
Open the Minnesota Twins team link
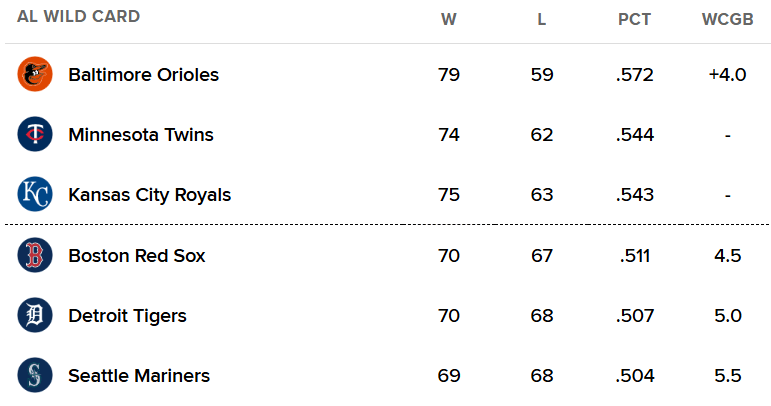[140, 134]
